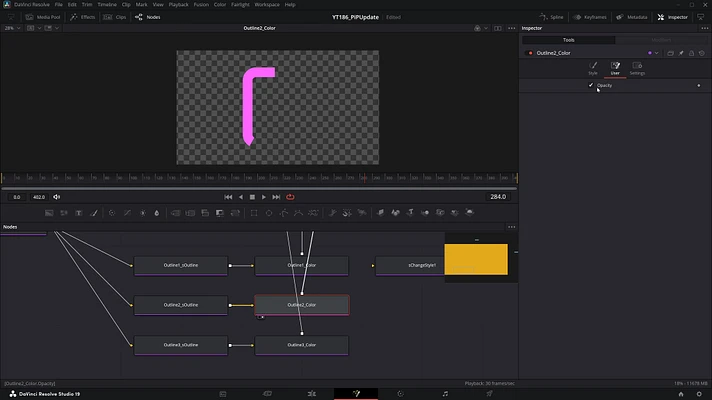Add a pEmitter particle tool
The width and height of the screenshot is (712, 400).
coord(332,213)
